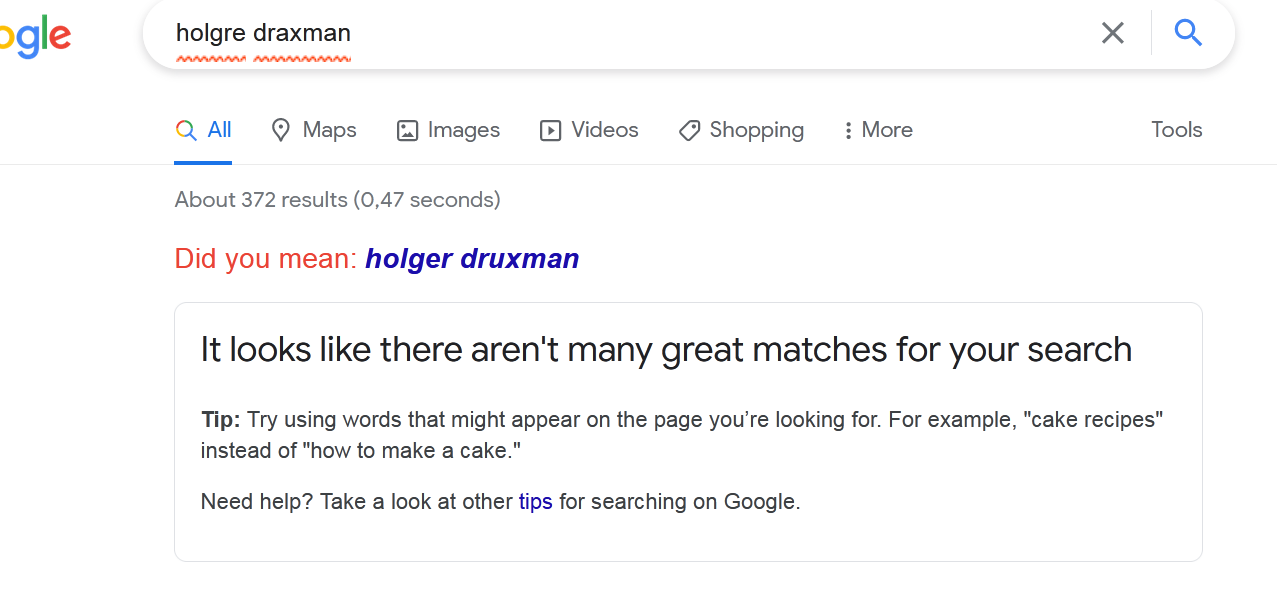Image resolution: width=1277 pixels, height=591 pixels.
Task: Clear the search query with the X icon
Action: 1112,33
